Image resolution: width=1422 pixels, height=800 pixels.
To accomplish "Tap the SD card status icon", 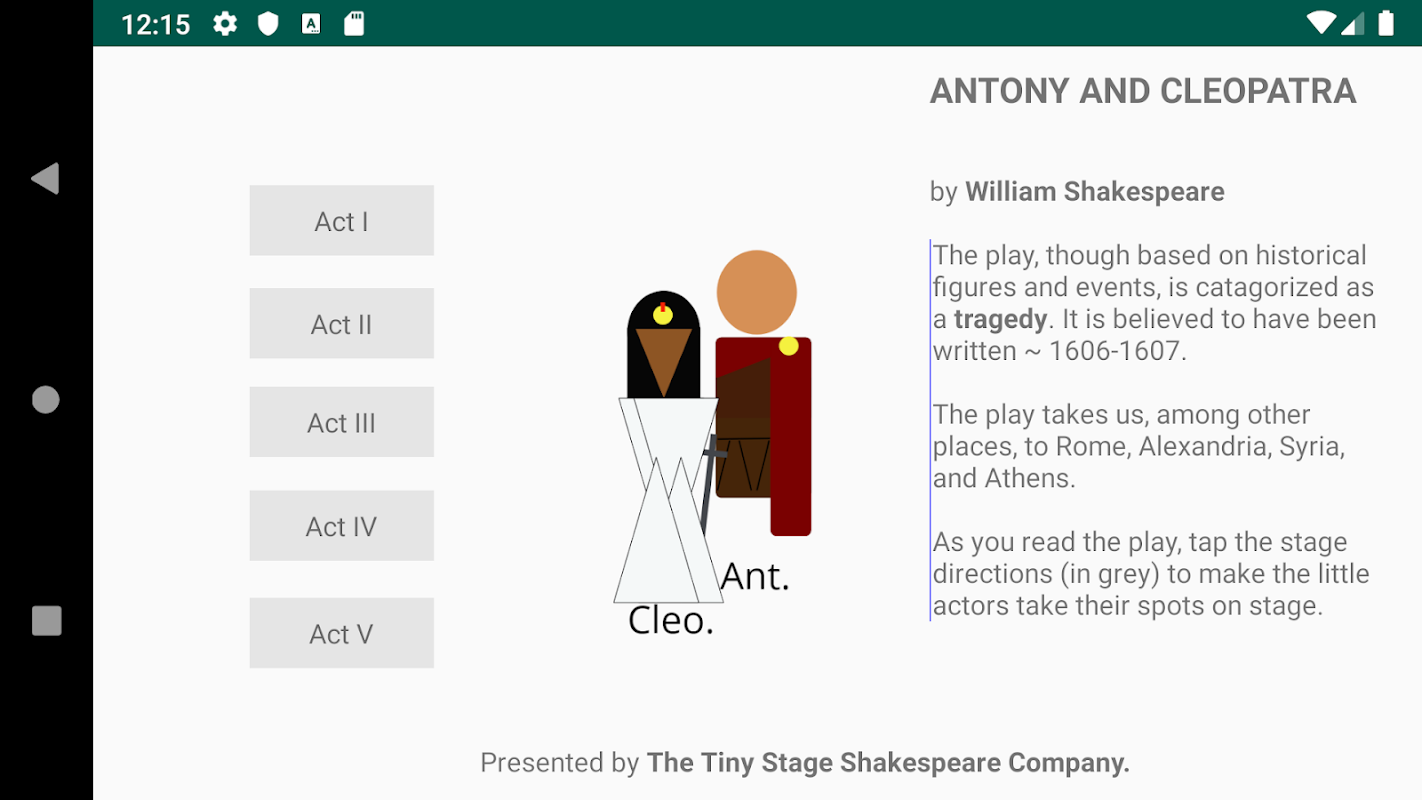I will [354, 24].
